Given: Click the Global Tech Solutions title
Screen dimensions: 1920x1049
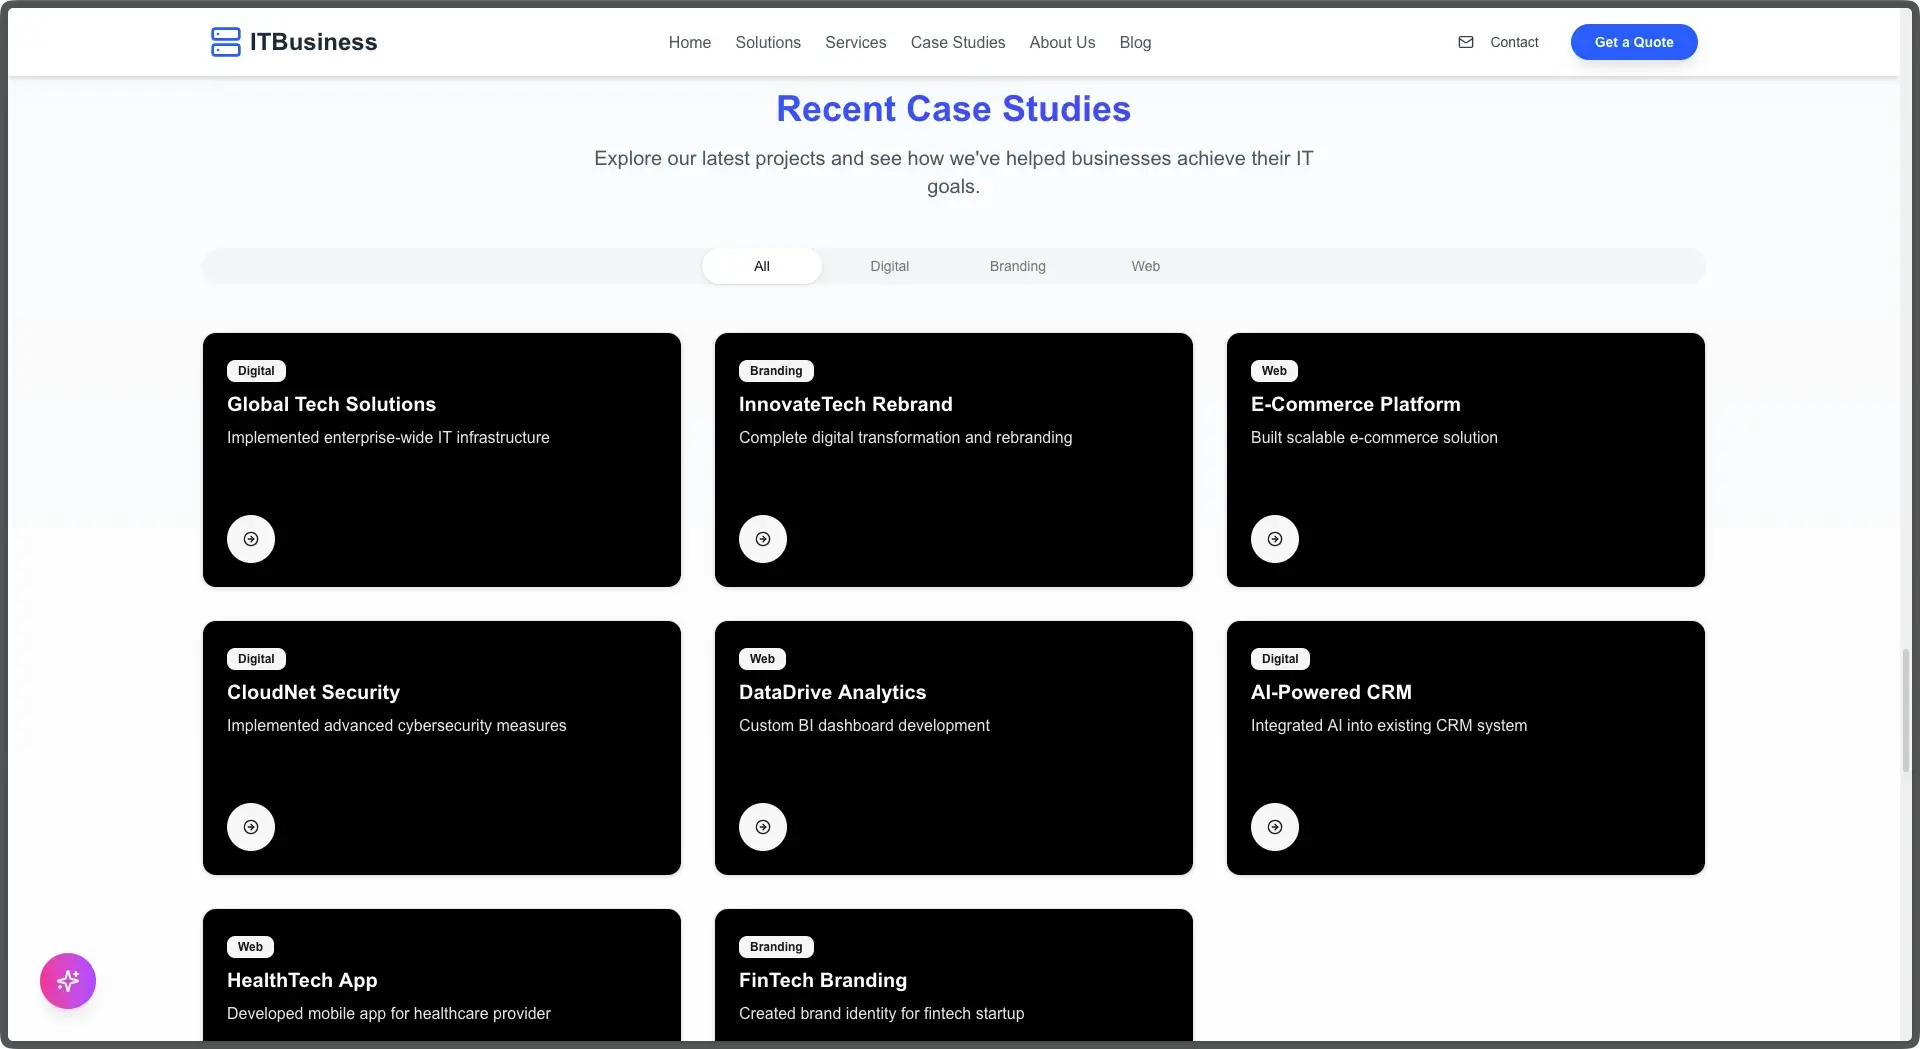Looking at the screenshot, I should [331, 404].
